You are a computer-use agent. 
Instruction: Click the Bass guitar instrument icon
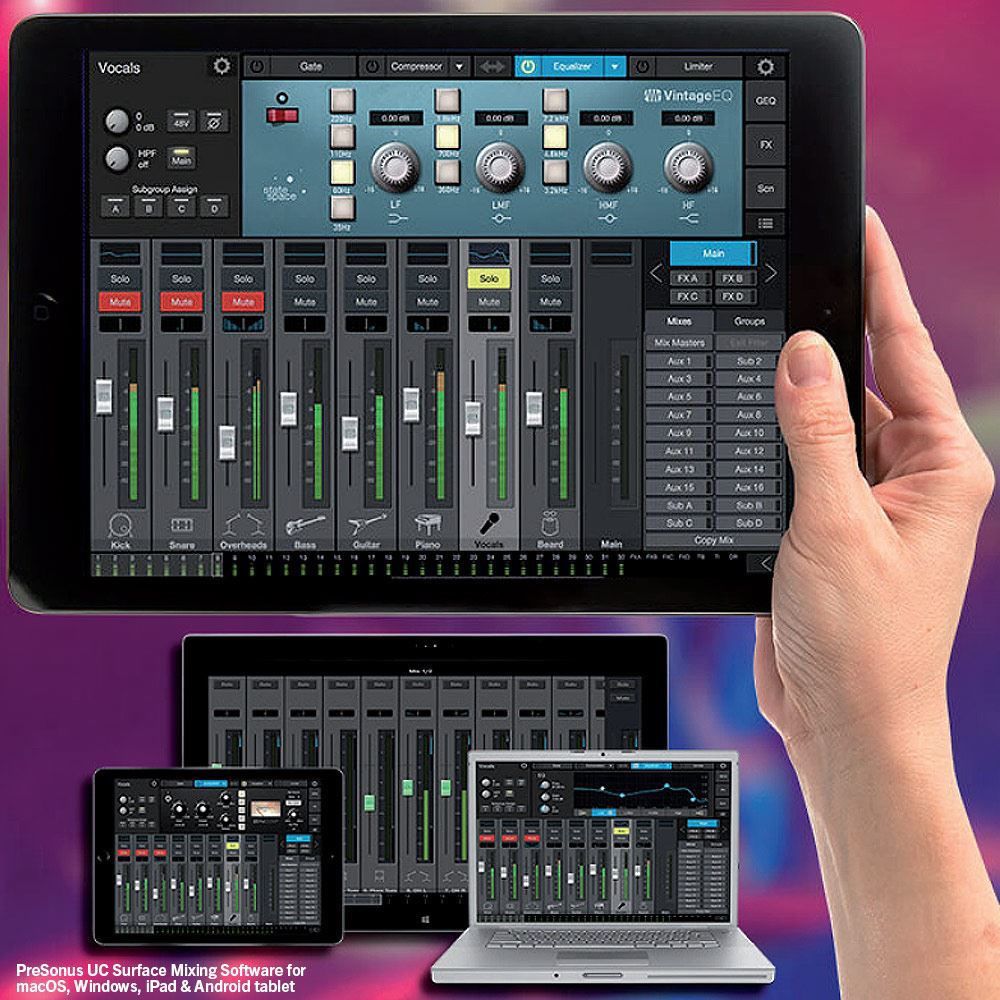pyautogui.click(x=304, y=523)
